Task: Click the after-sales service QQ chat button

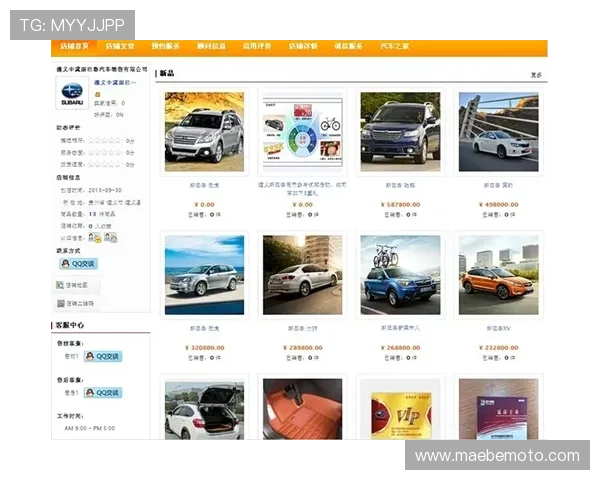Action: 108,393
